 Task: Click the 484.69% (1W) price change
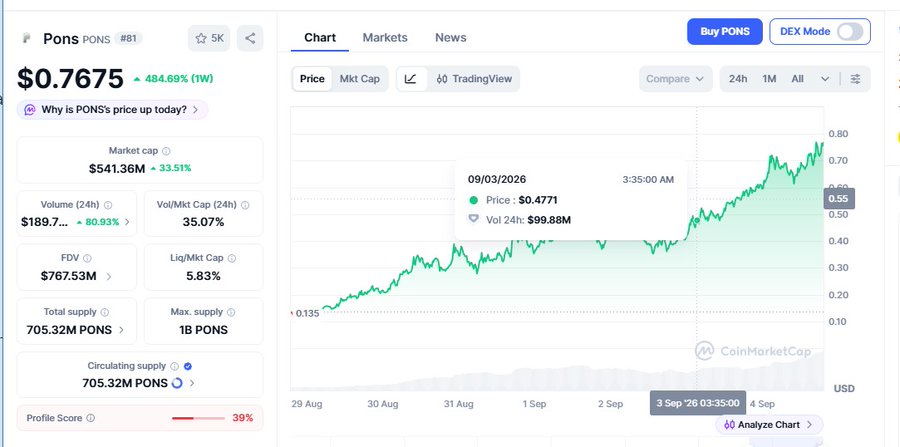tap(173, 79)
